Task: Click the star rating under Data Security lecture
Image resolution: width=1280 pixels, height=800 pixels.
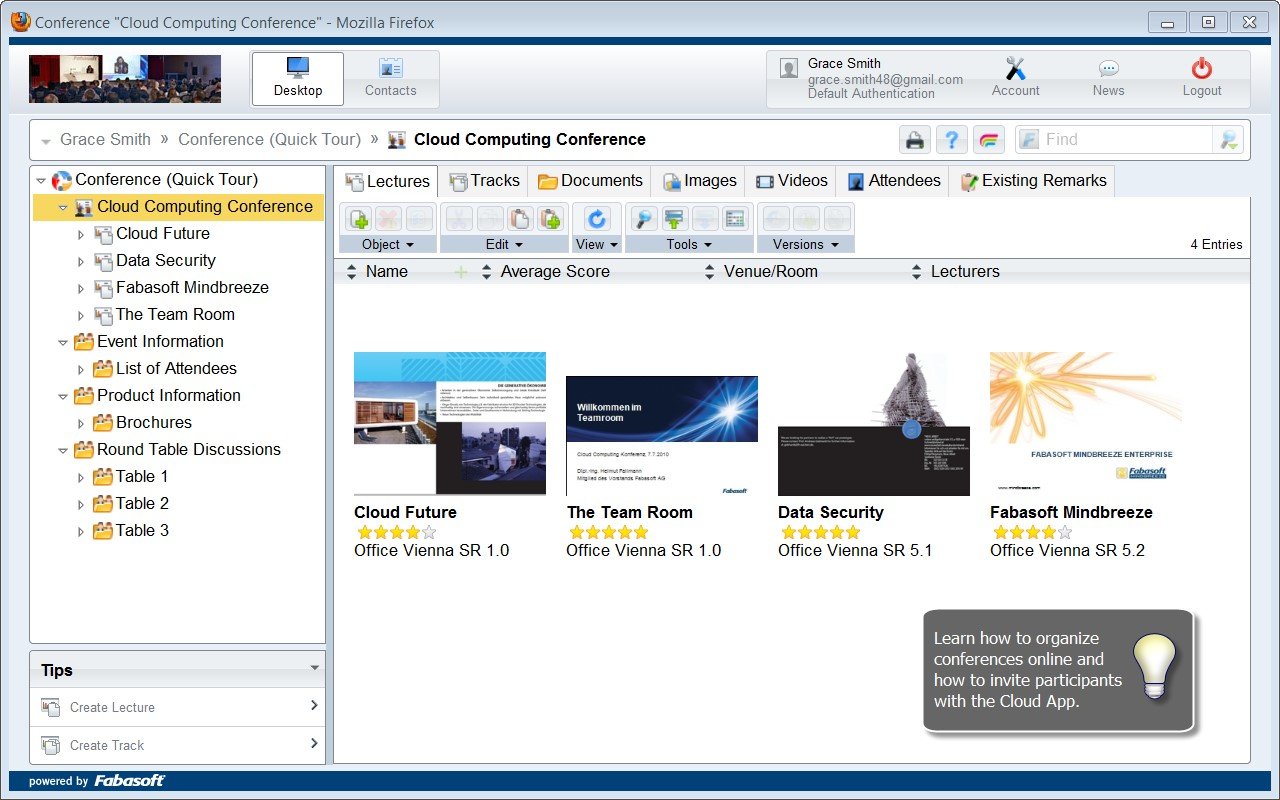Action: click(x=820, y=532)
